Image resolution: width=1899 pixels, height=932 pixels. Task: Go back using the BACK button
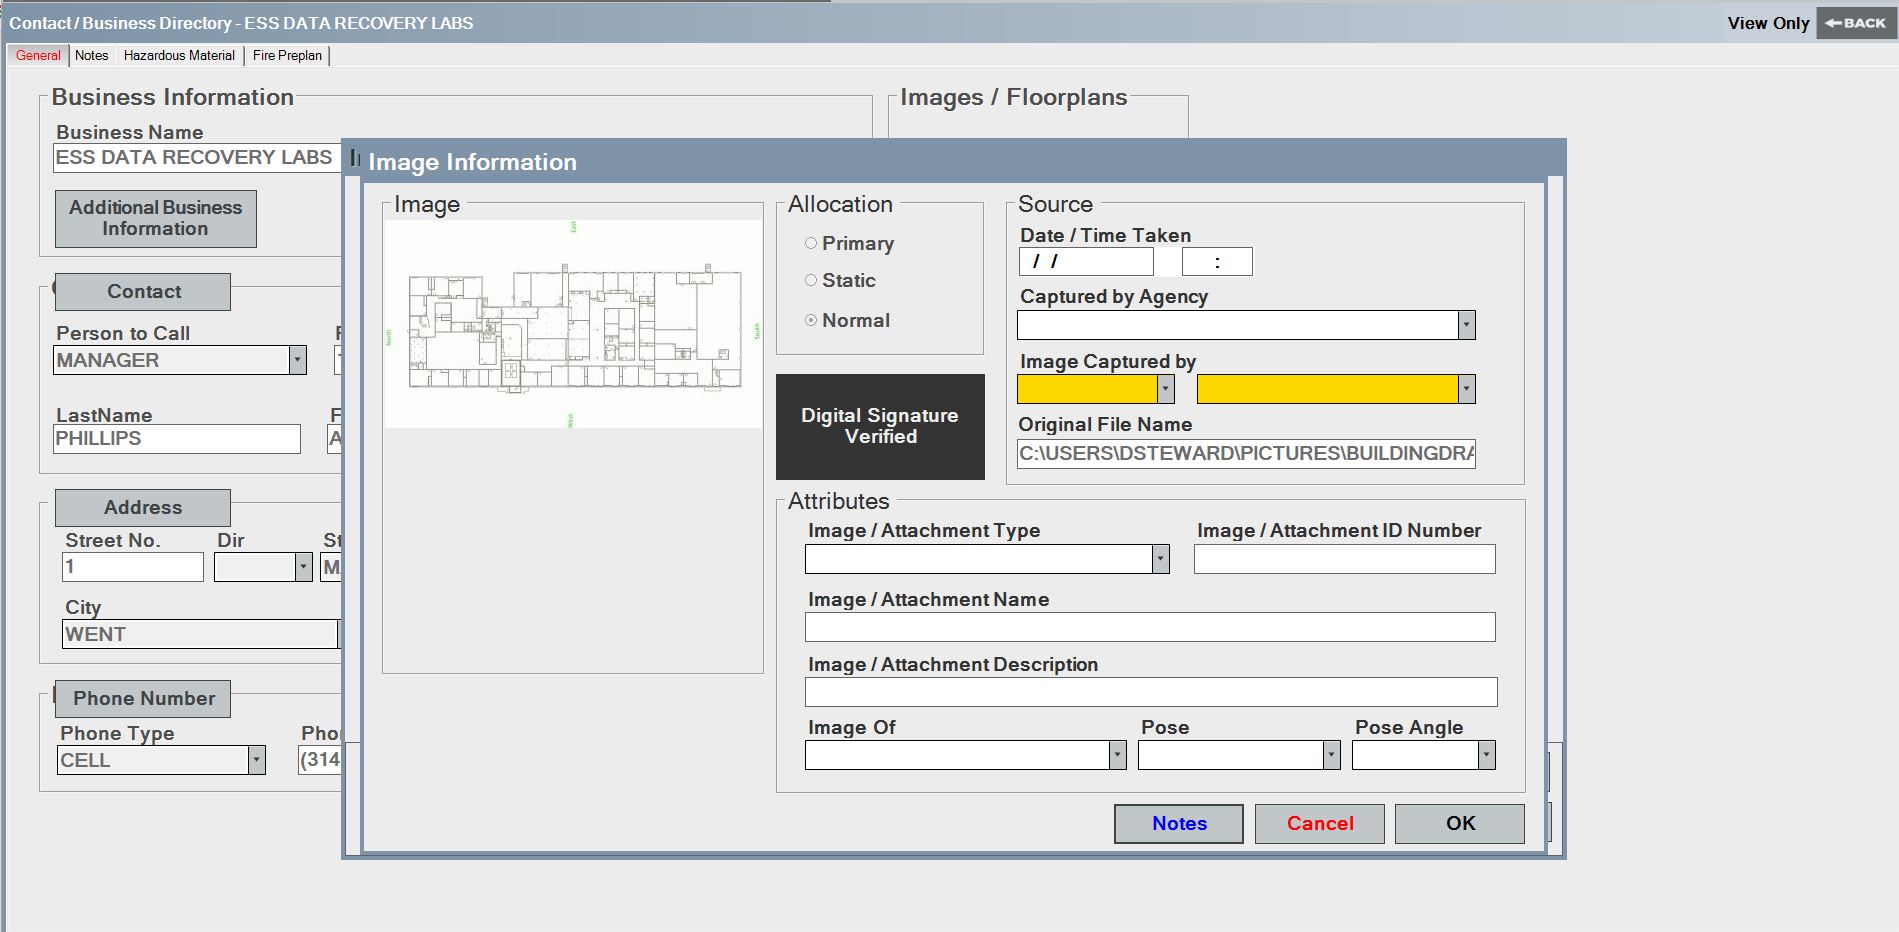click(x=1856, y=23)
